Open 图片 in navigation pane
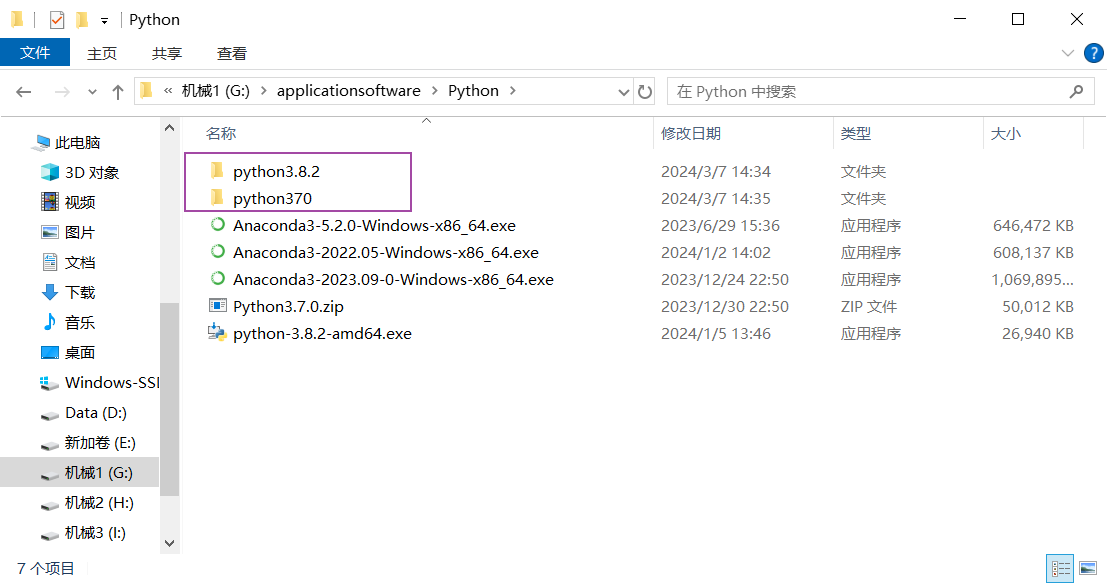The height and width of the screenshot is (583, 1107). pos(80,233)
